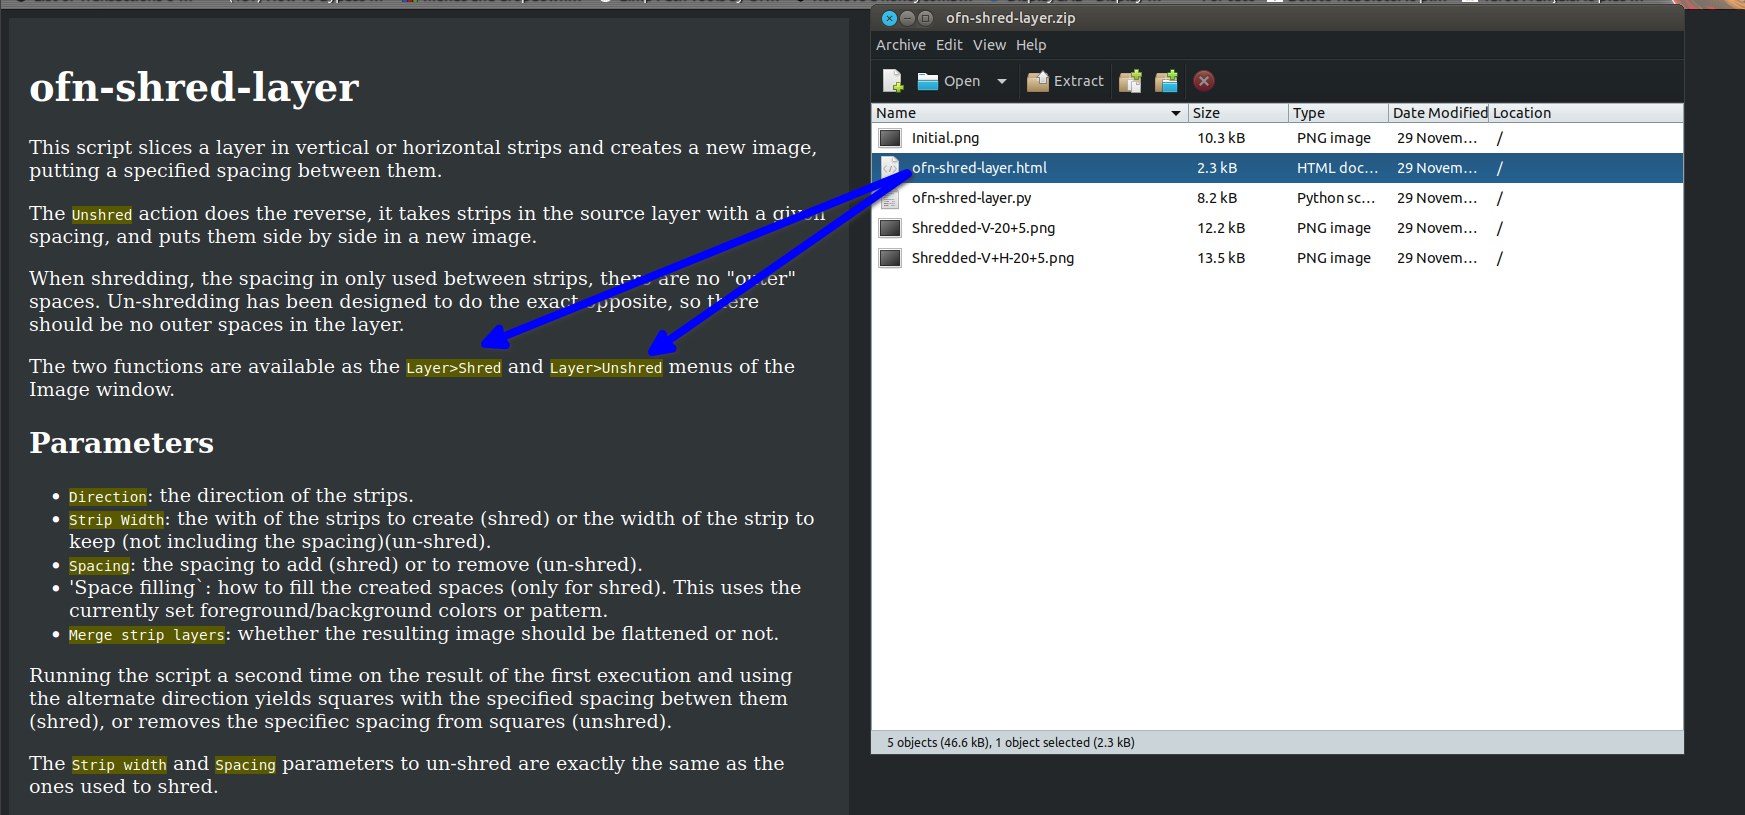The image size is (1745, 815).
Task: Open the Archive menu
Action: click(x=901, y=45)
